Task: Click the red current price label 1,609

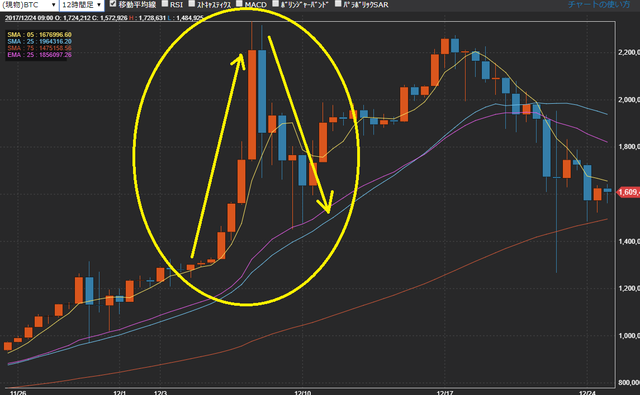Action: 628,192
